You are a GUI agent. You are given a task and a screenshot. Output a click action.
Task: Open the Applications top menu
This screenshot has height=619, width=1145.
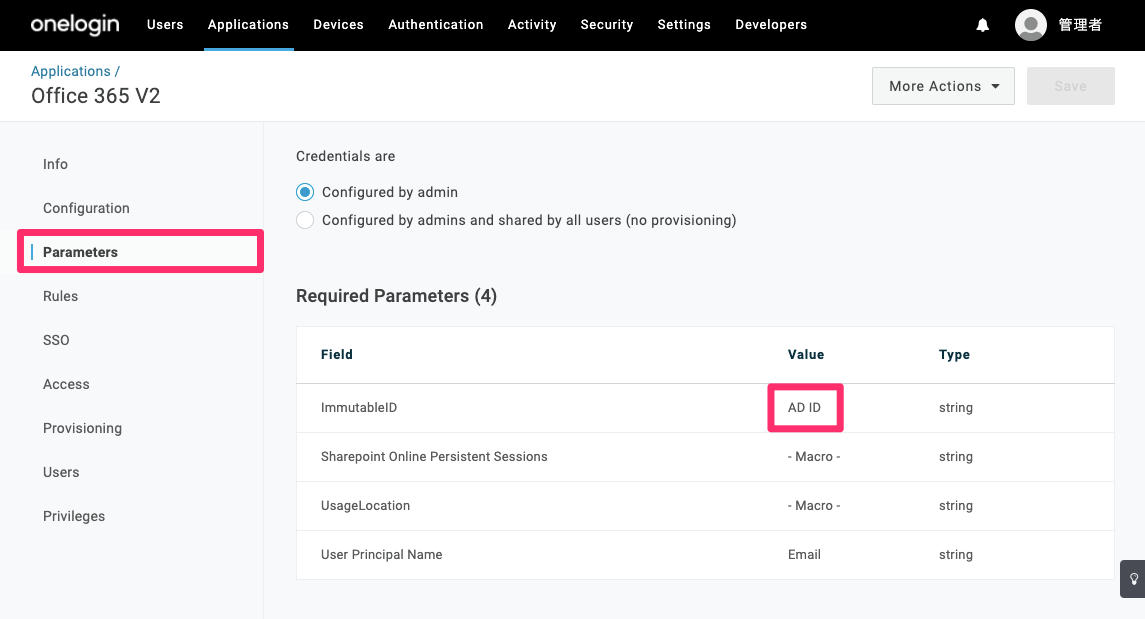(248, 25)
